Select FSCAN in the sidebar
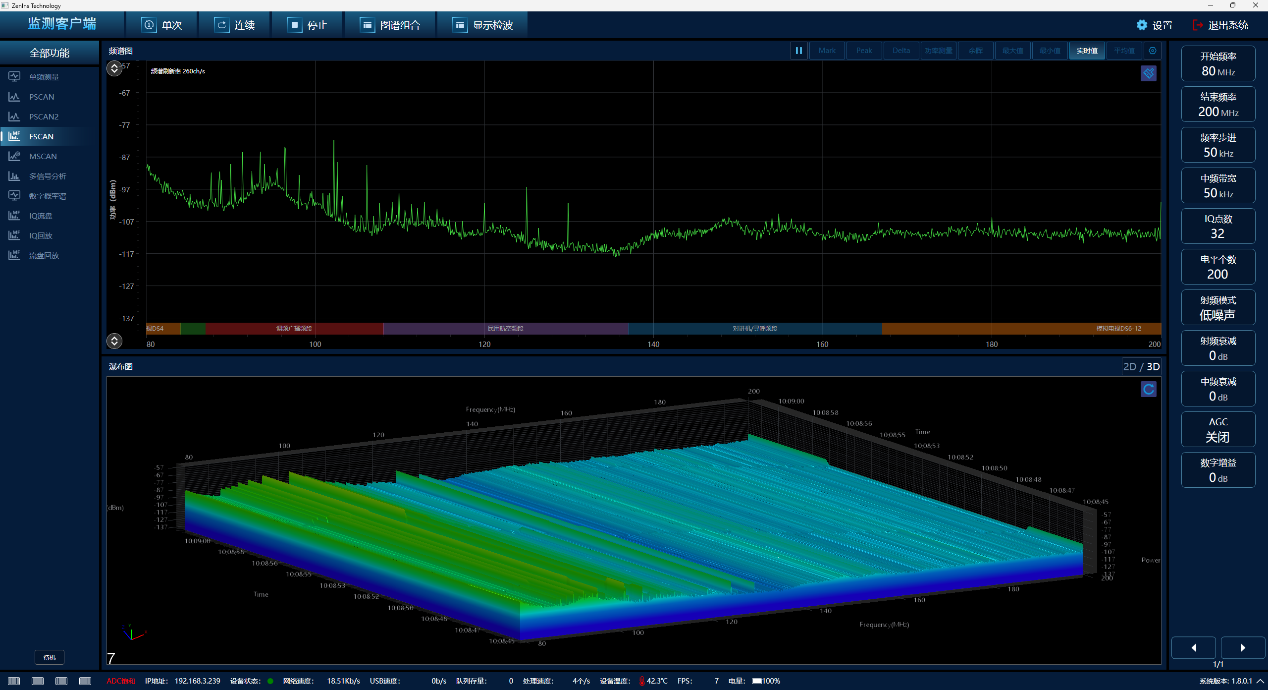 pos(50,136)
